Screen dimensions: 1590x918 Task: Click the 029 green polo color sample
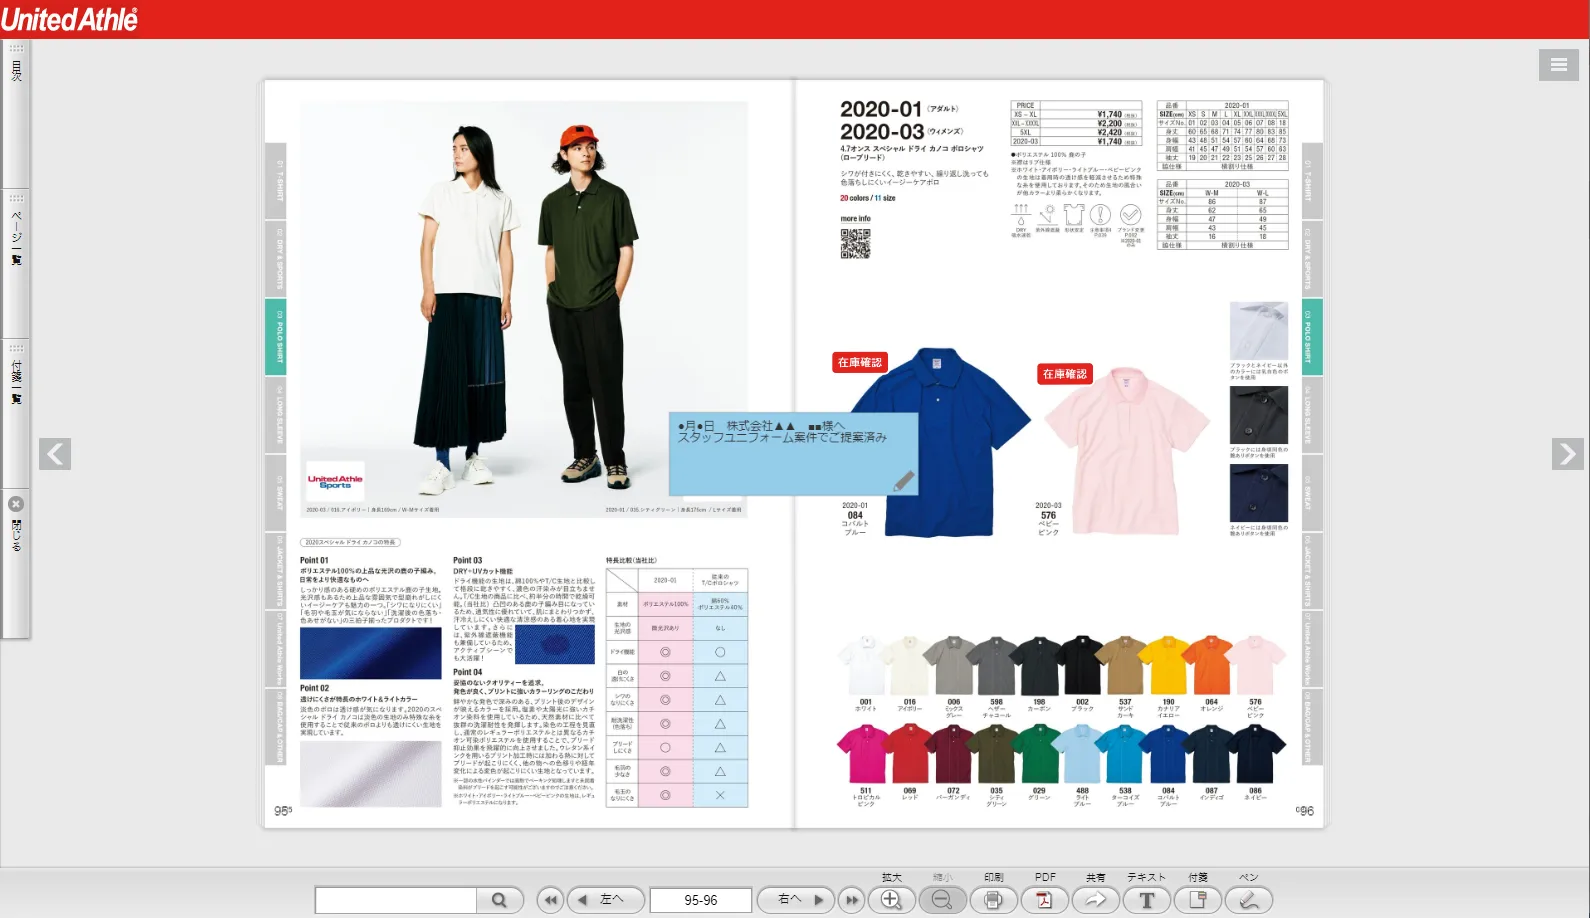1039,754
